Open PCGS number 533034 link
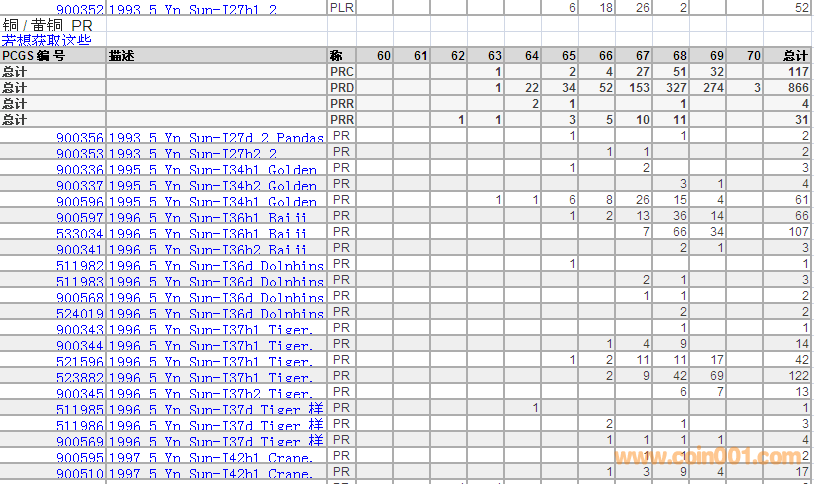Image resolution: width=814 pixels, height=484 pixels. [80, 233]
